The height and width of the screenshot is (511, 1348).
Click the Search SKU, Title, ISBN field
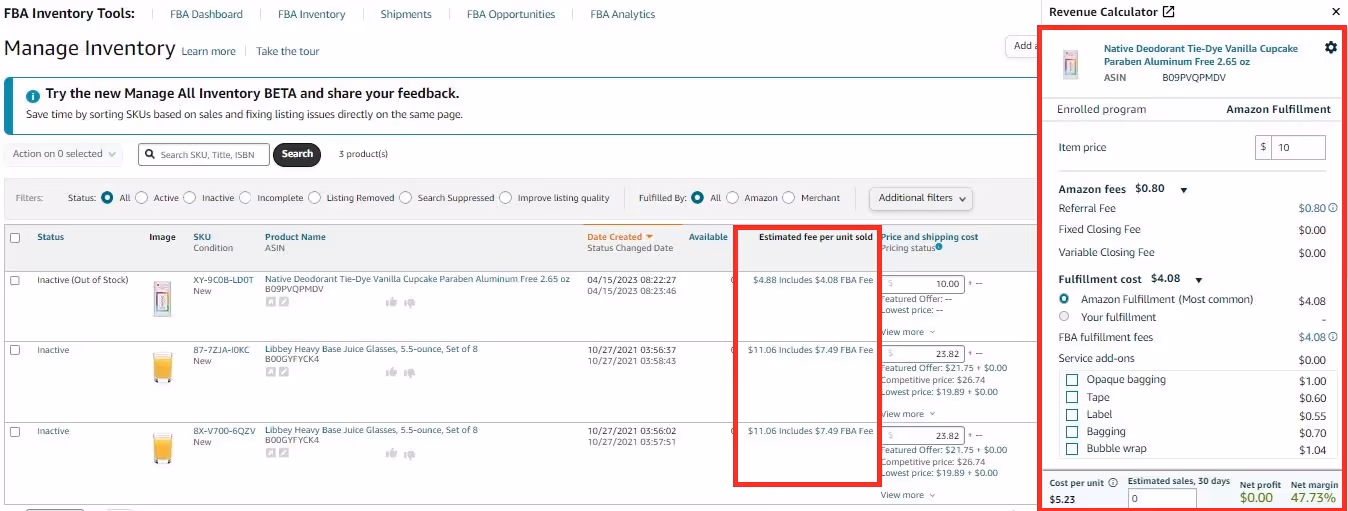pyautogui.click(x=204, y=154)
